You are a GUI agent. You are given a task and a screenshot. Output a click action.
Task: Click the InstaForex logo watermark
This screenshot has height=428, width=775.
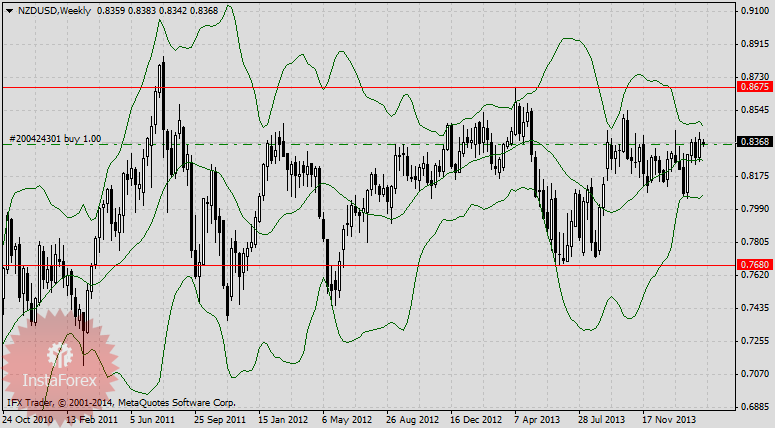point(60,359)
